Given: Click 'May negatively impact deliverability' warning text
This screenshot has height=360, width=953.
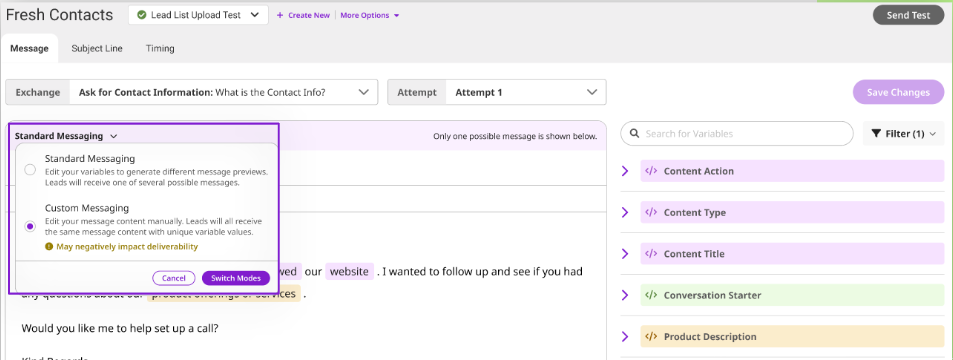Looking at the screenshot, I should point(127,247).
